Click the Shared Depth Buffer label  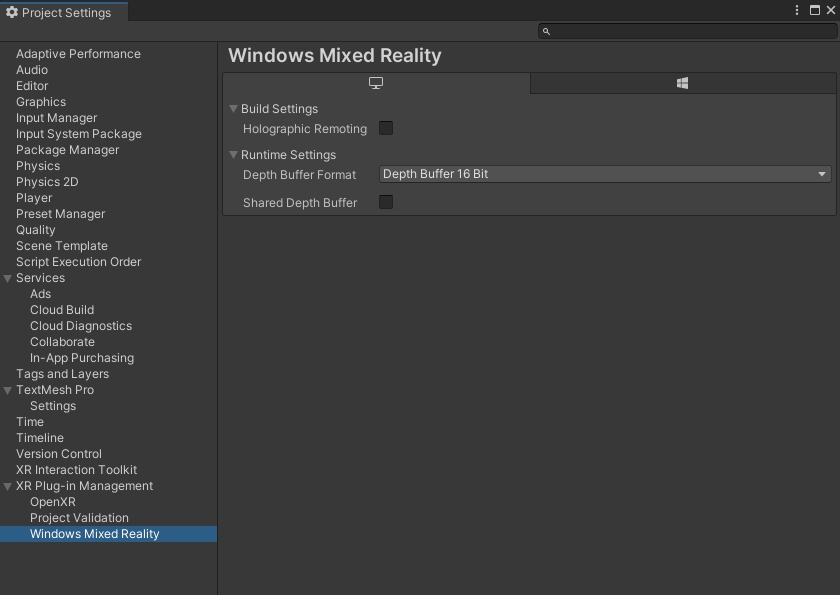click(x=299, y=203)
